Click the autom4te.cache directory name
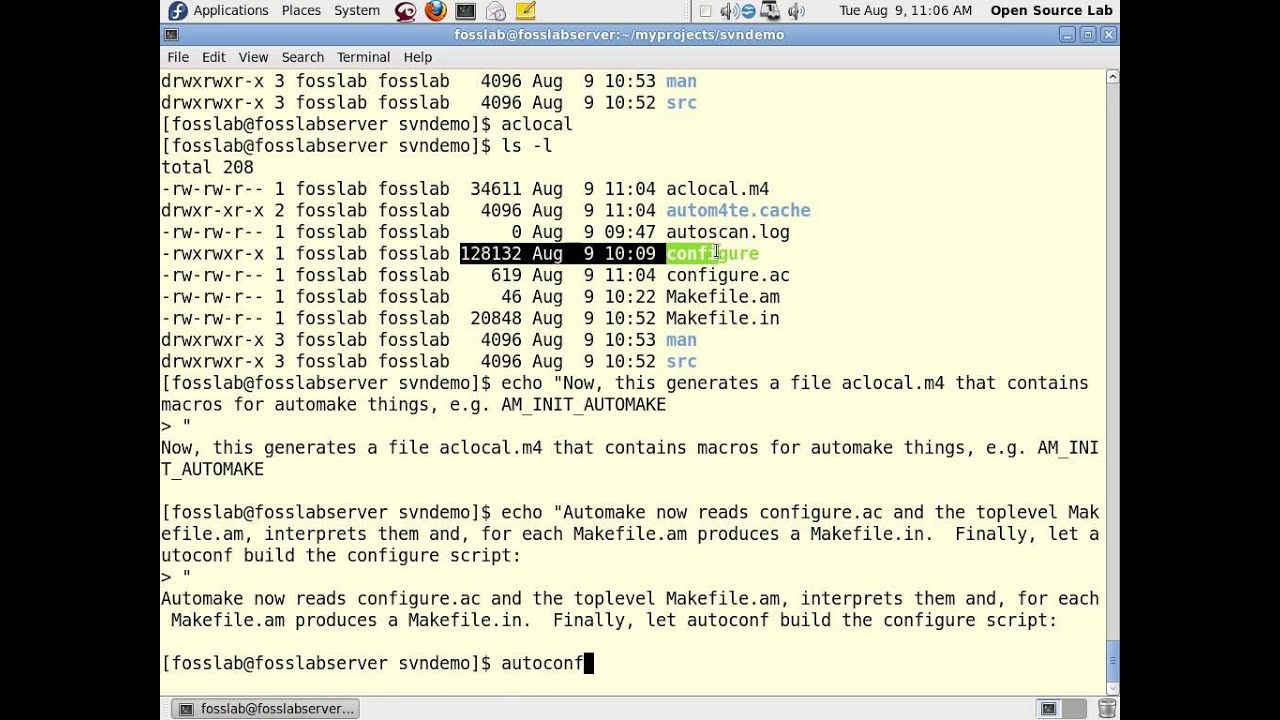Screen dimensions: 1280x720 [738, 211]
